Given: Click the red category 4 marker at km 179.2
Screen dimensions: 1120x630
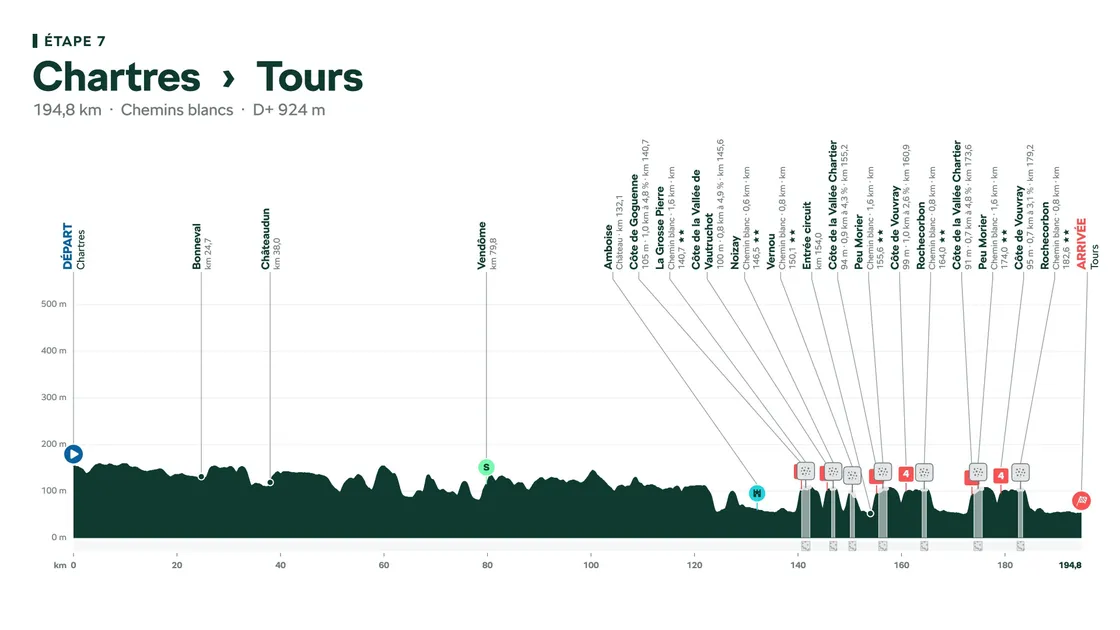Looking at the screenshot, I should [x=1001, y=476].
